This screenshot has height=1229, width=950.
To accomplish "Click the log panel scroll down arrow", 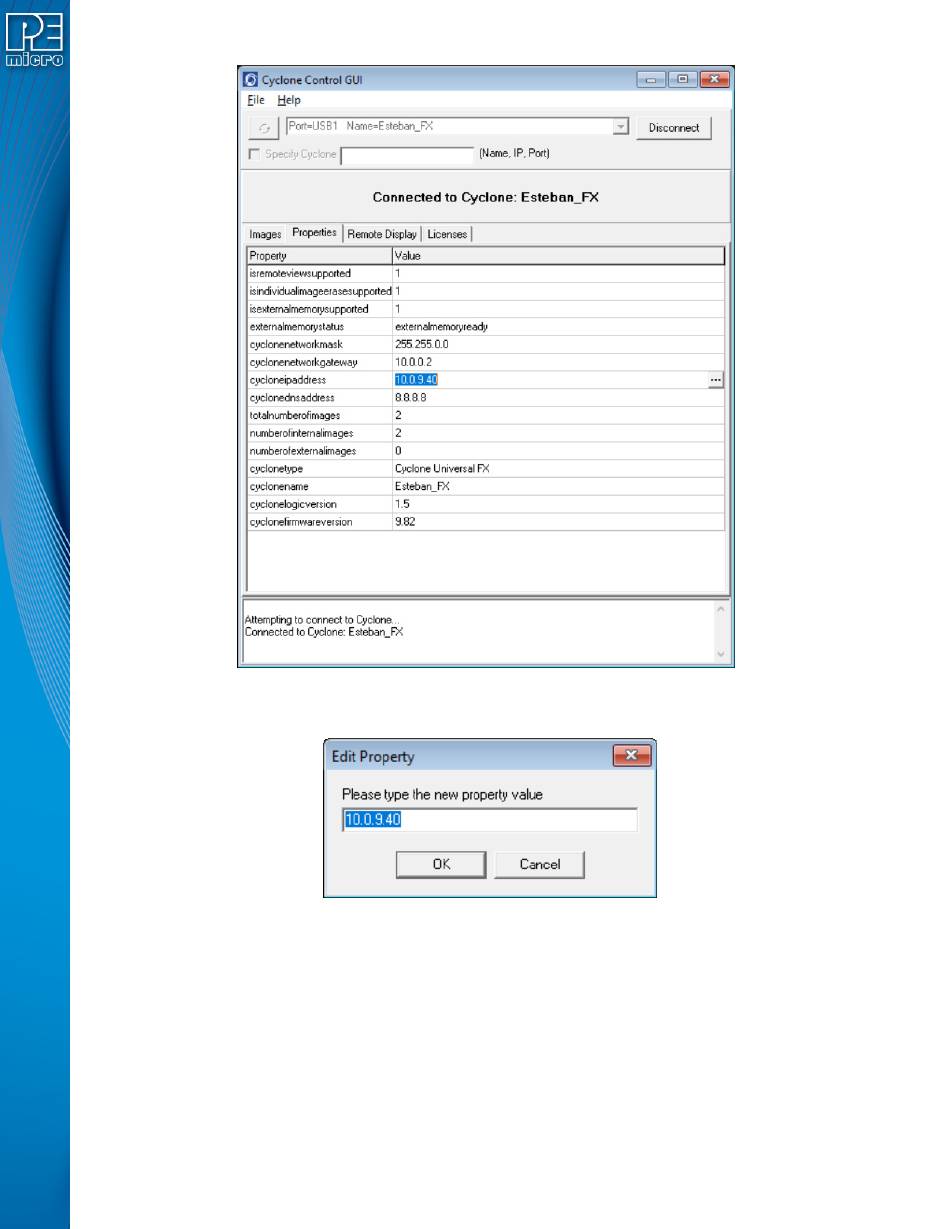I will point(722,654).
